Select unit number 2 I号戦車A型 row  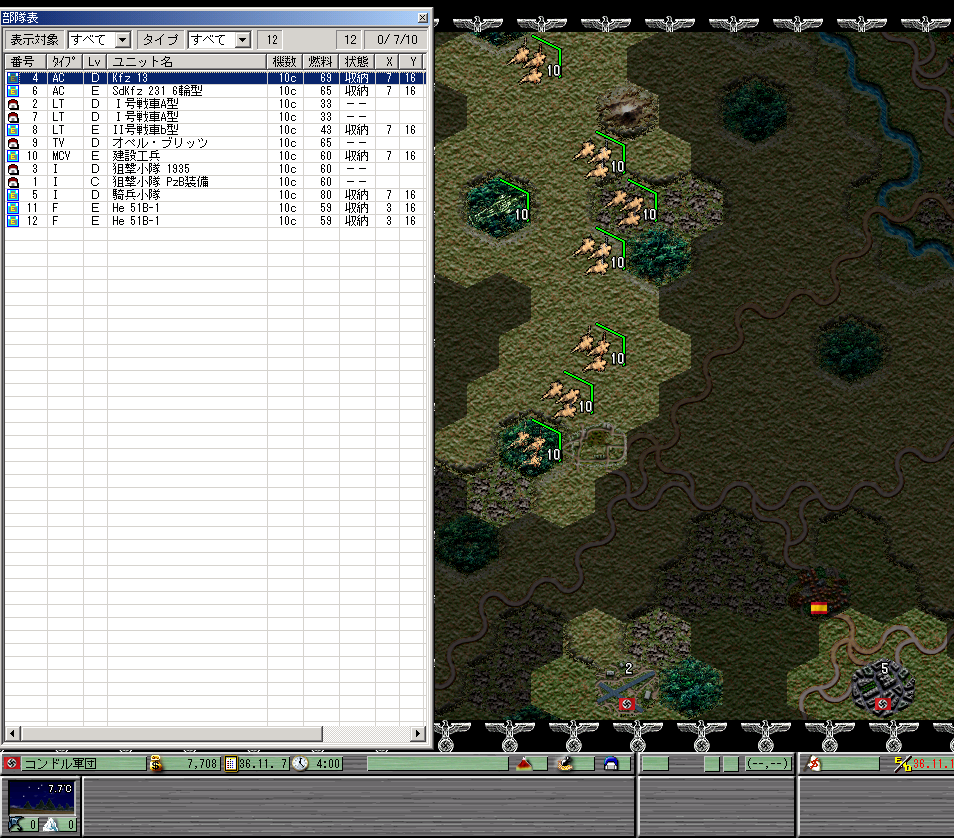pos(215,104)
